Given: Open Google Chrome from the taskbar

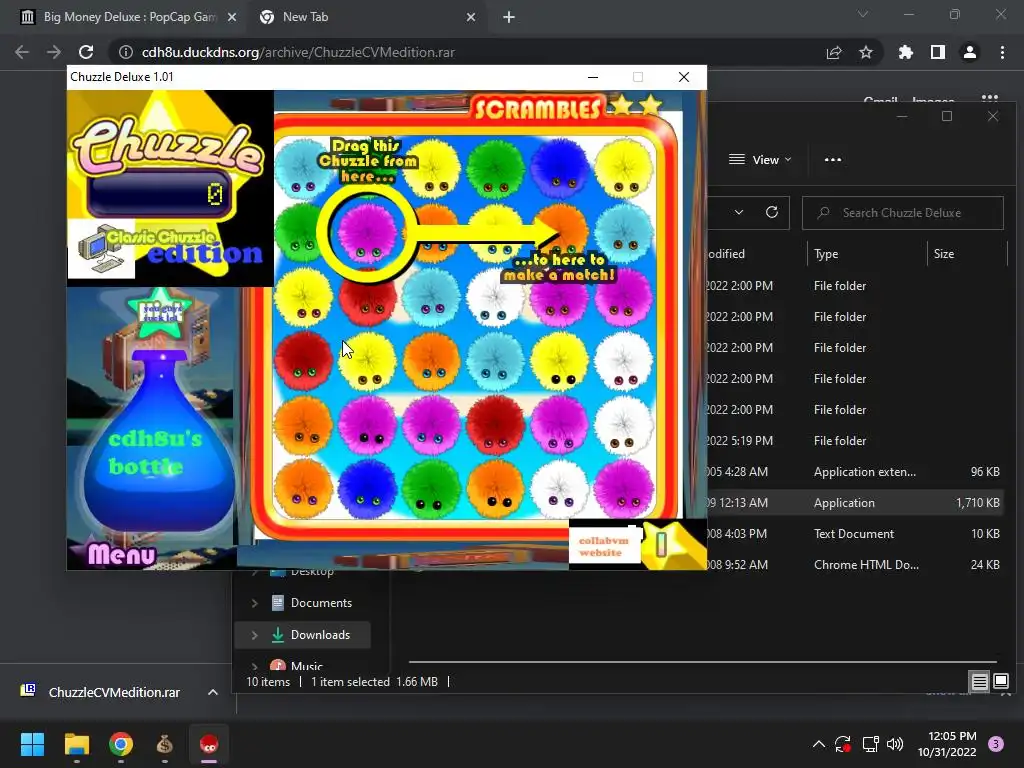Looking at the screenshot, I should 121,744.
